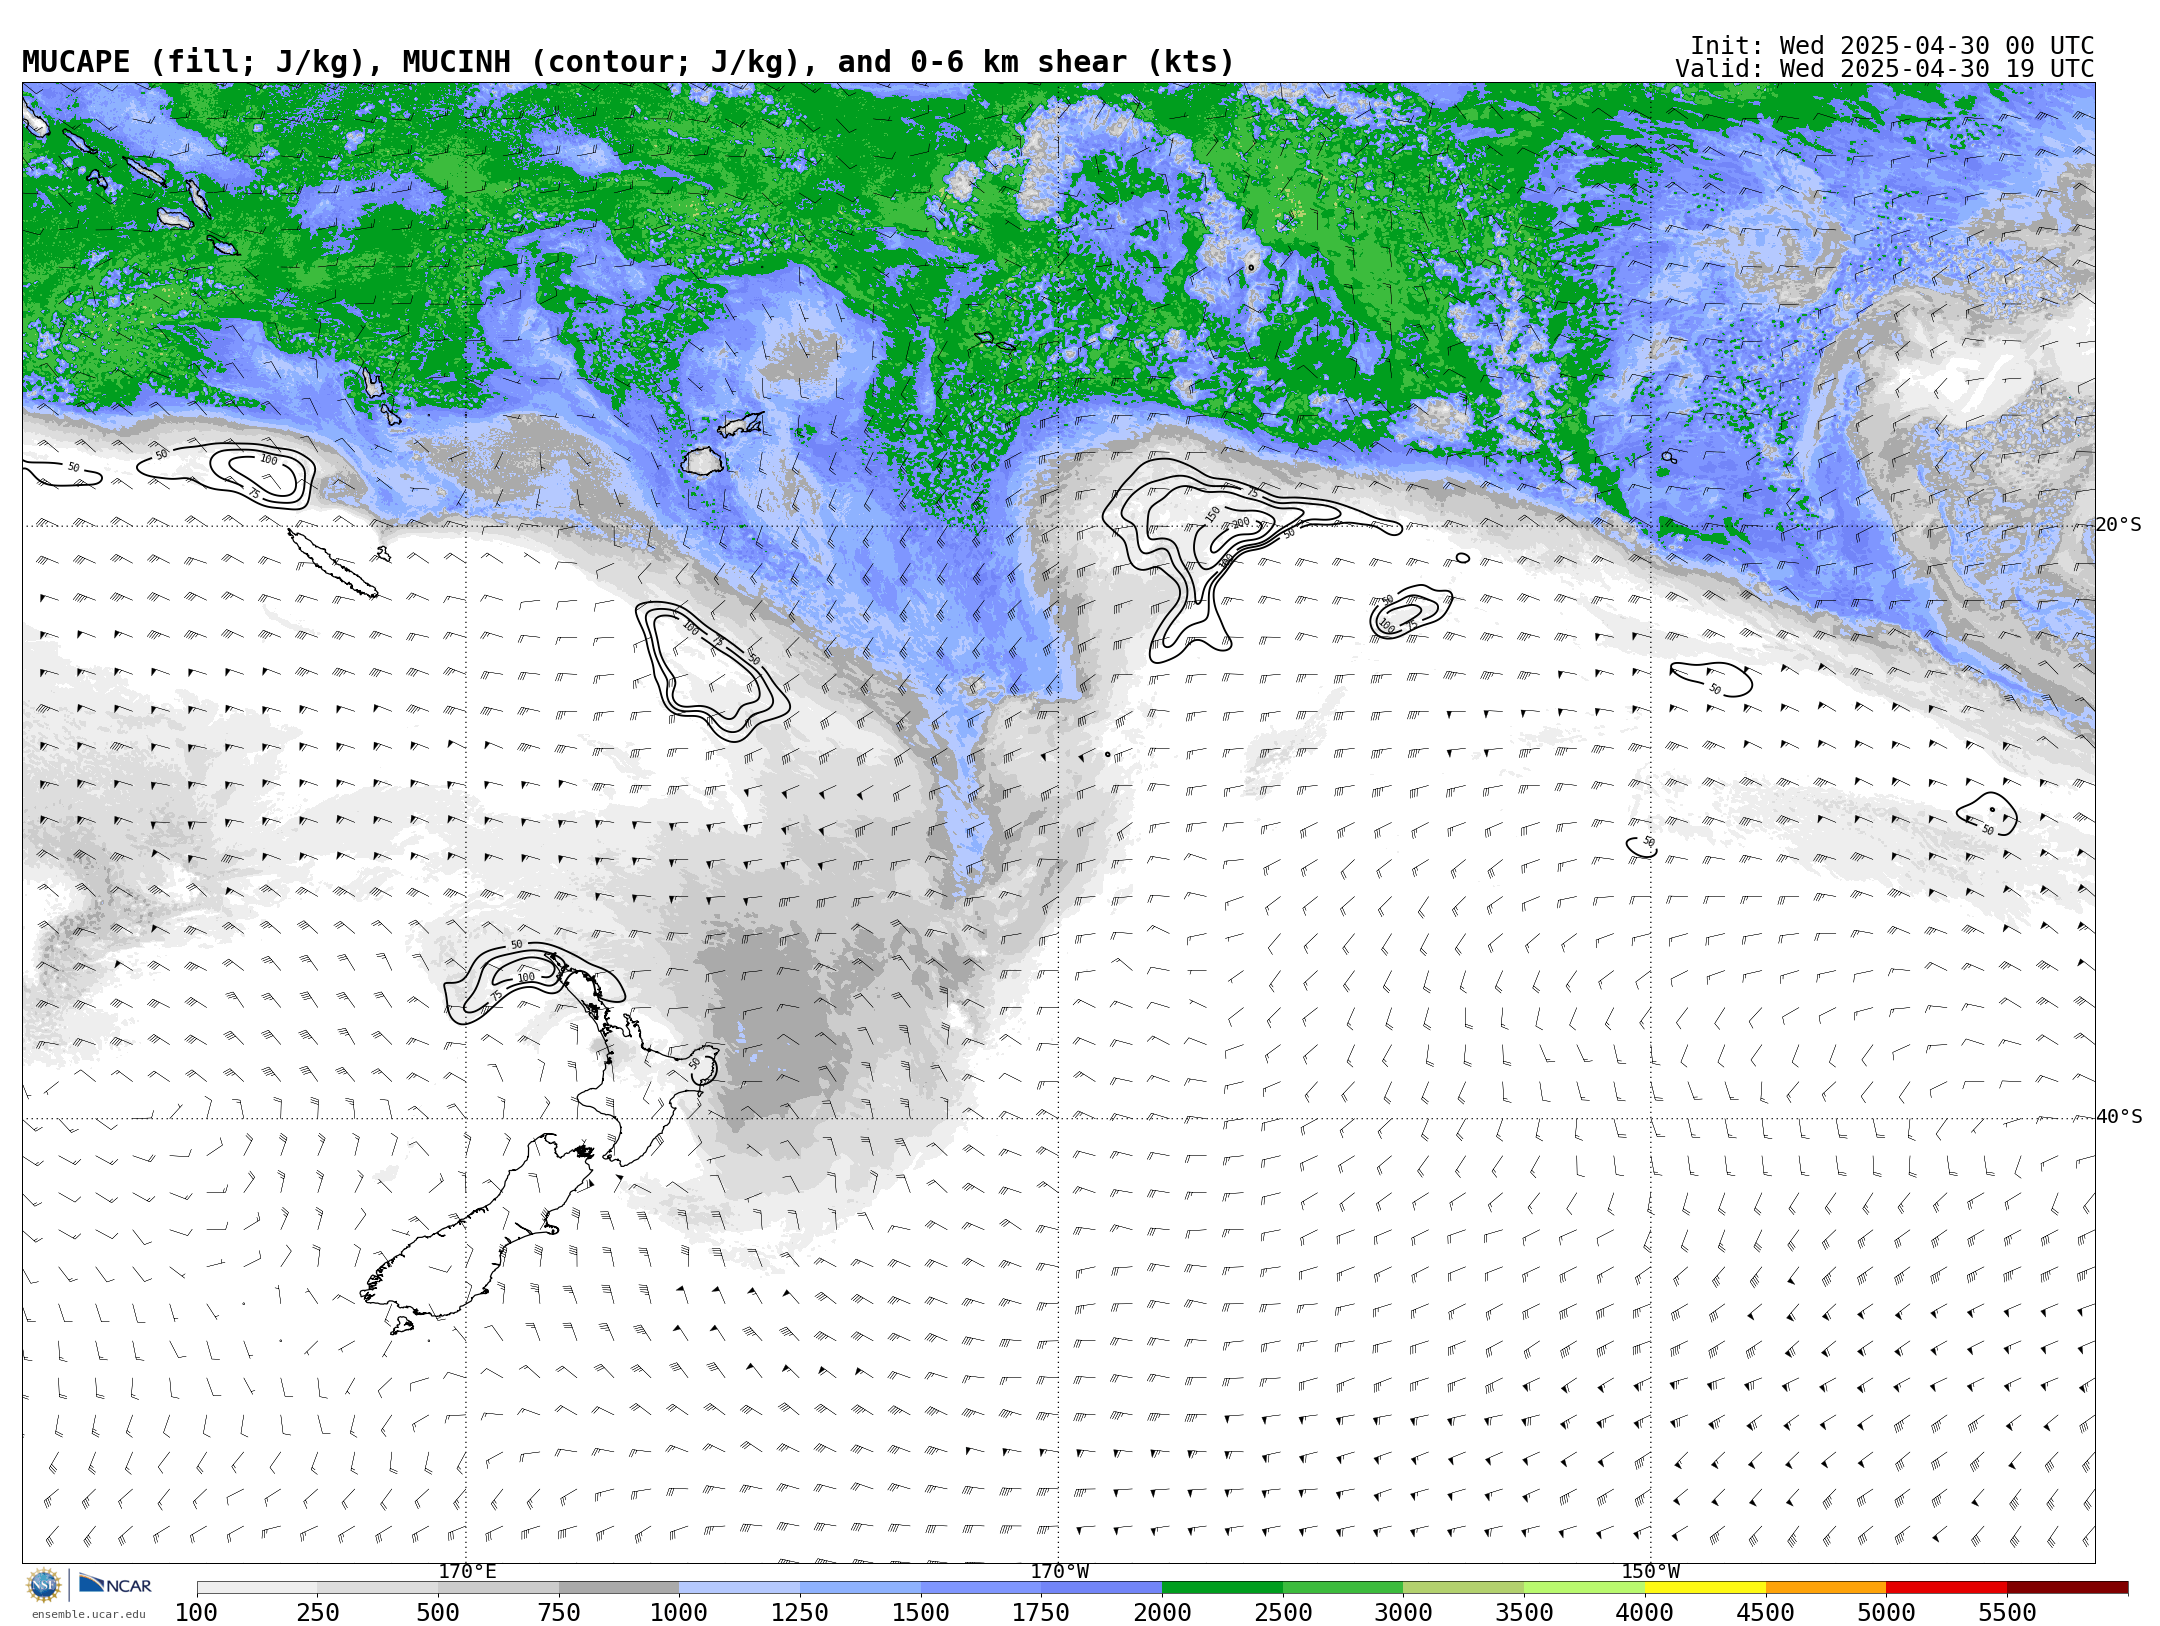Pick the dark green 2000–2500 colorbar swatch
Viewport: 2160px width, 1626px height.
1222,1588
